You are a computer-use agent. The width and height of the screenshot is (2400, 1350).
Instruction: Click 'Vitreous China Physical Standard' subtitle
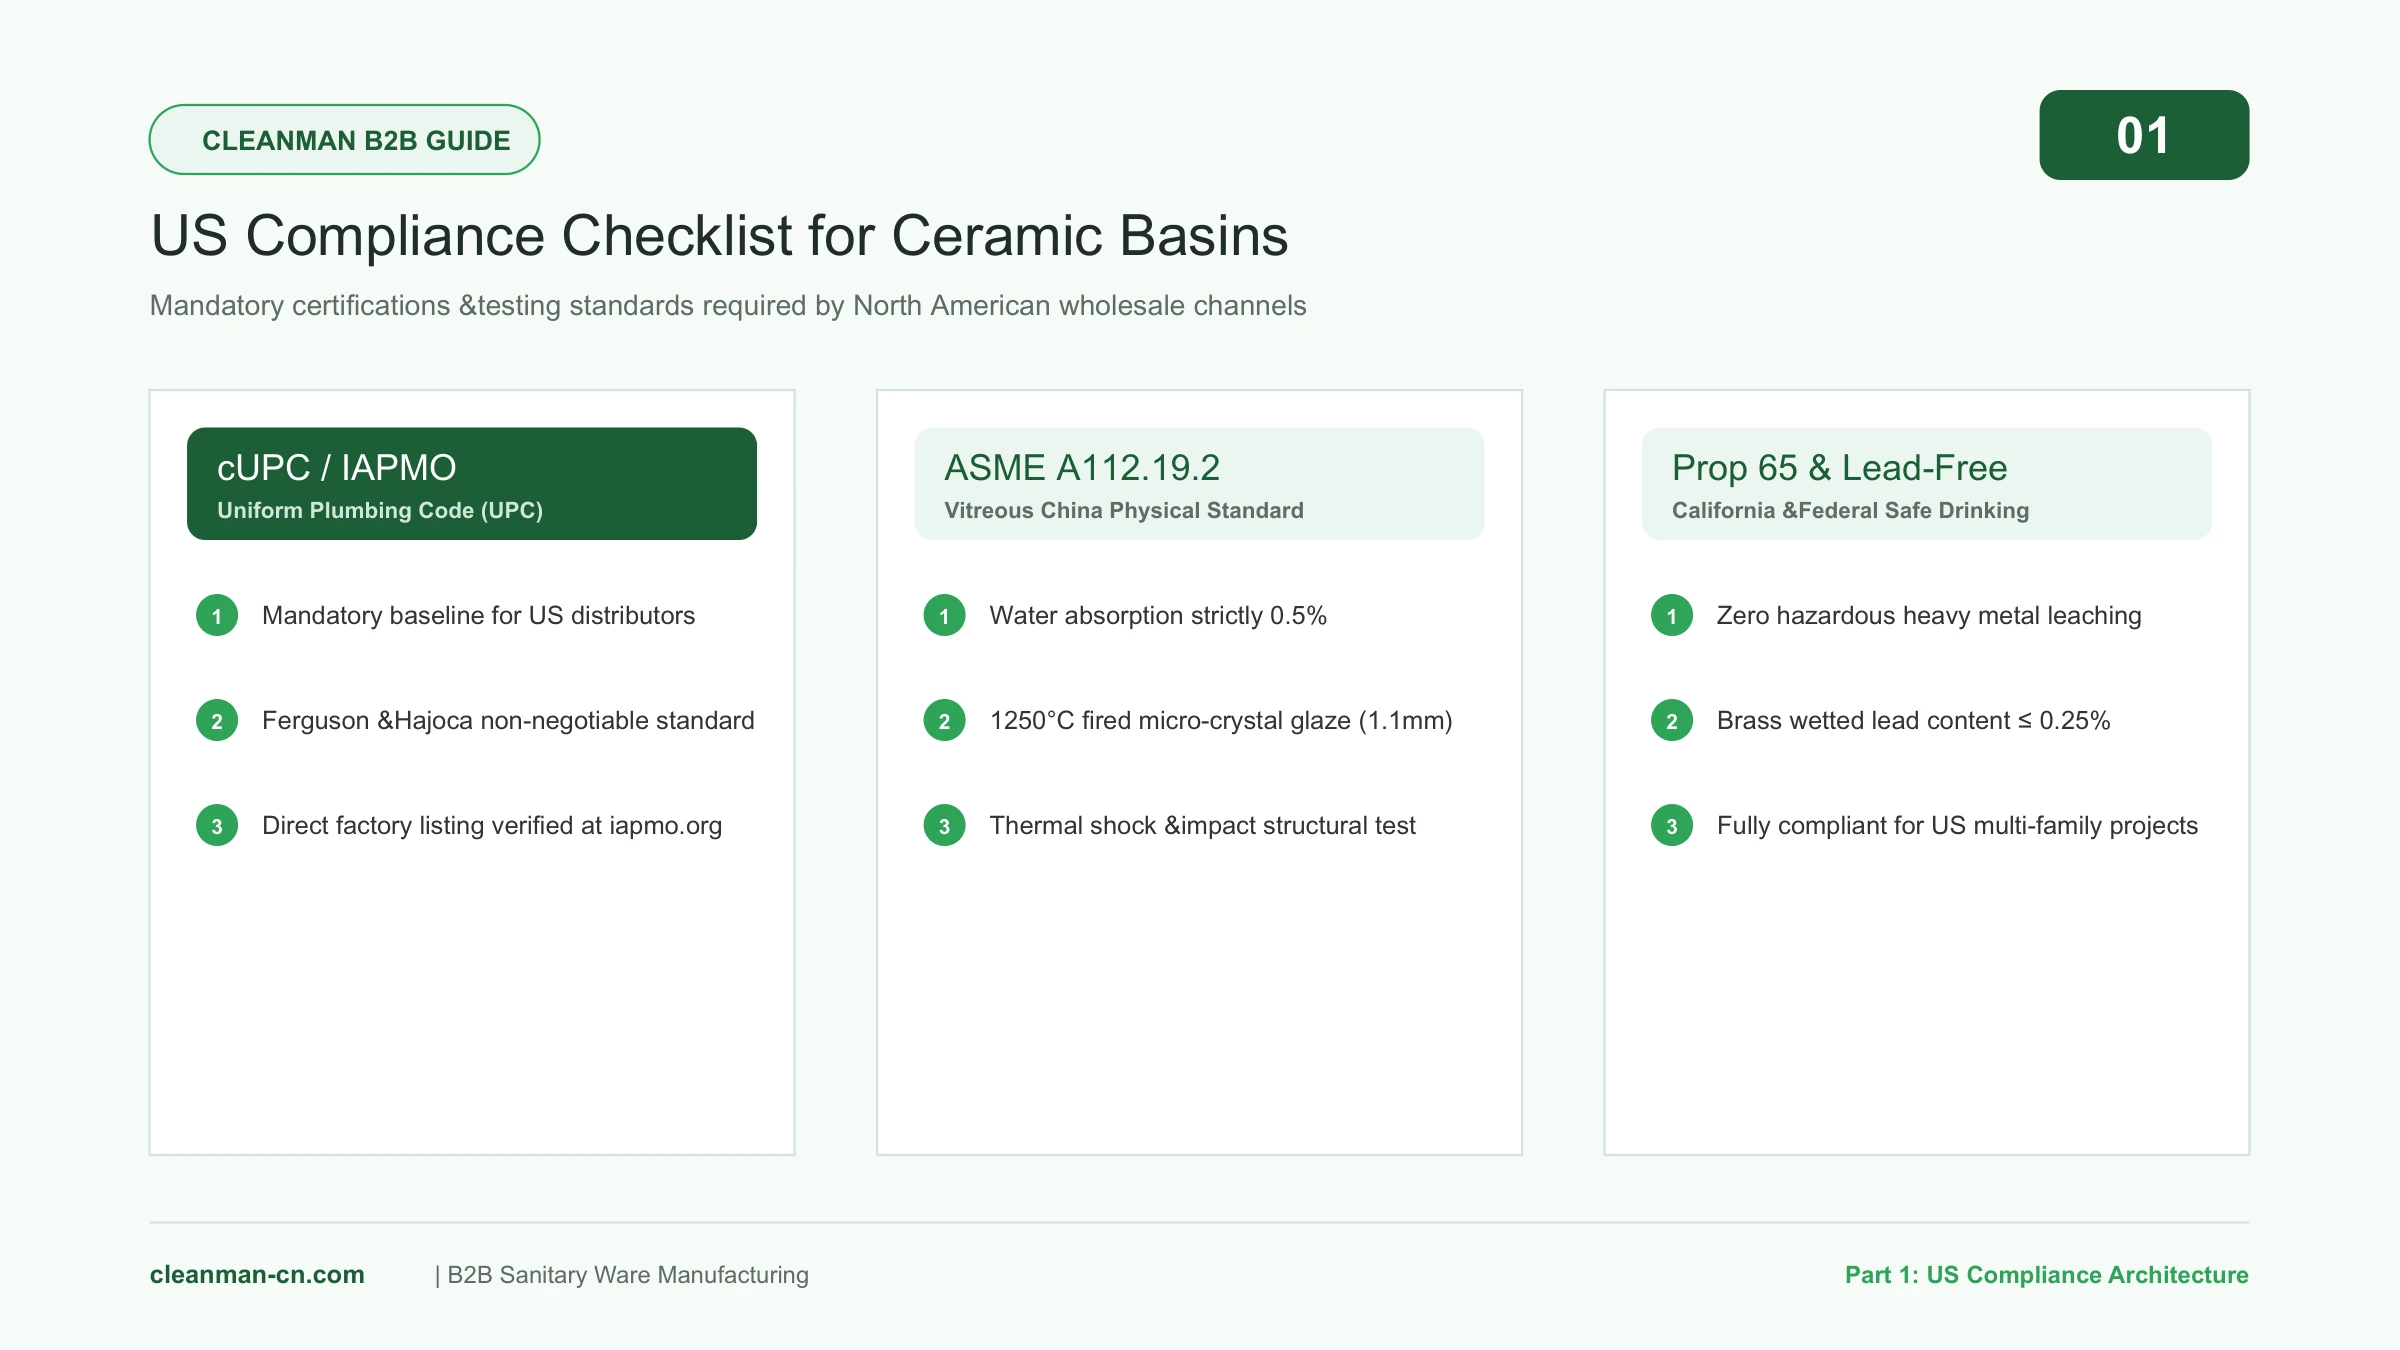click(x=1124, y=510)
